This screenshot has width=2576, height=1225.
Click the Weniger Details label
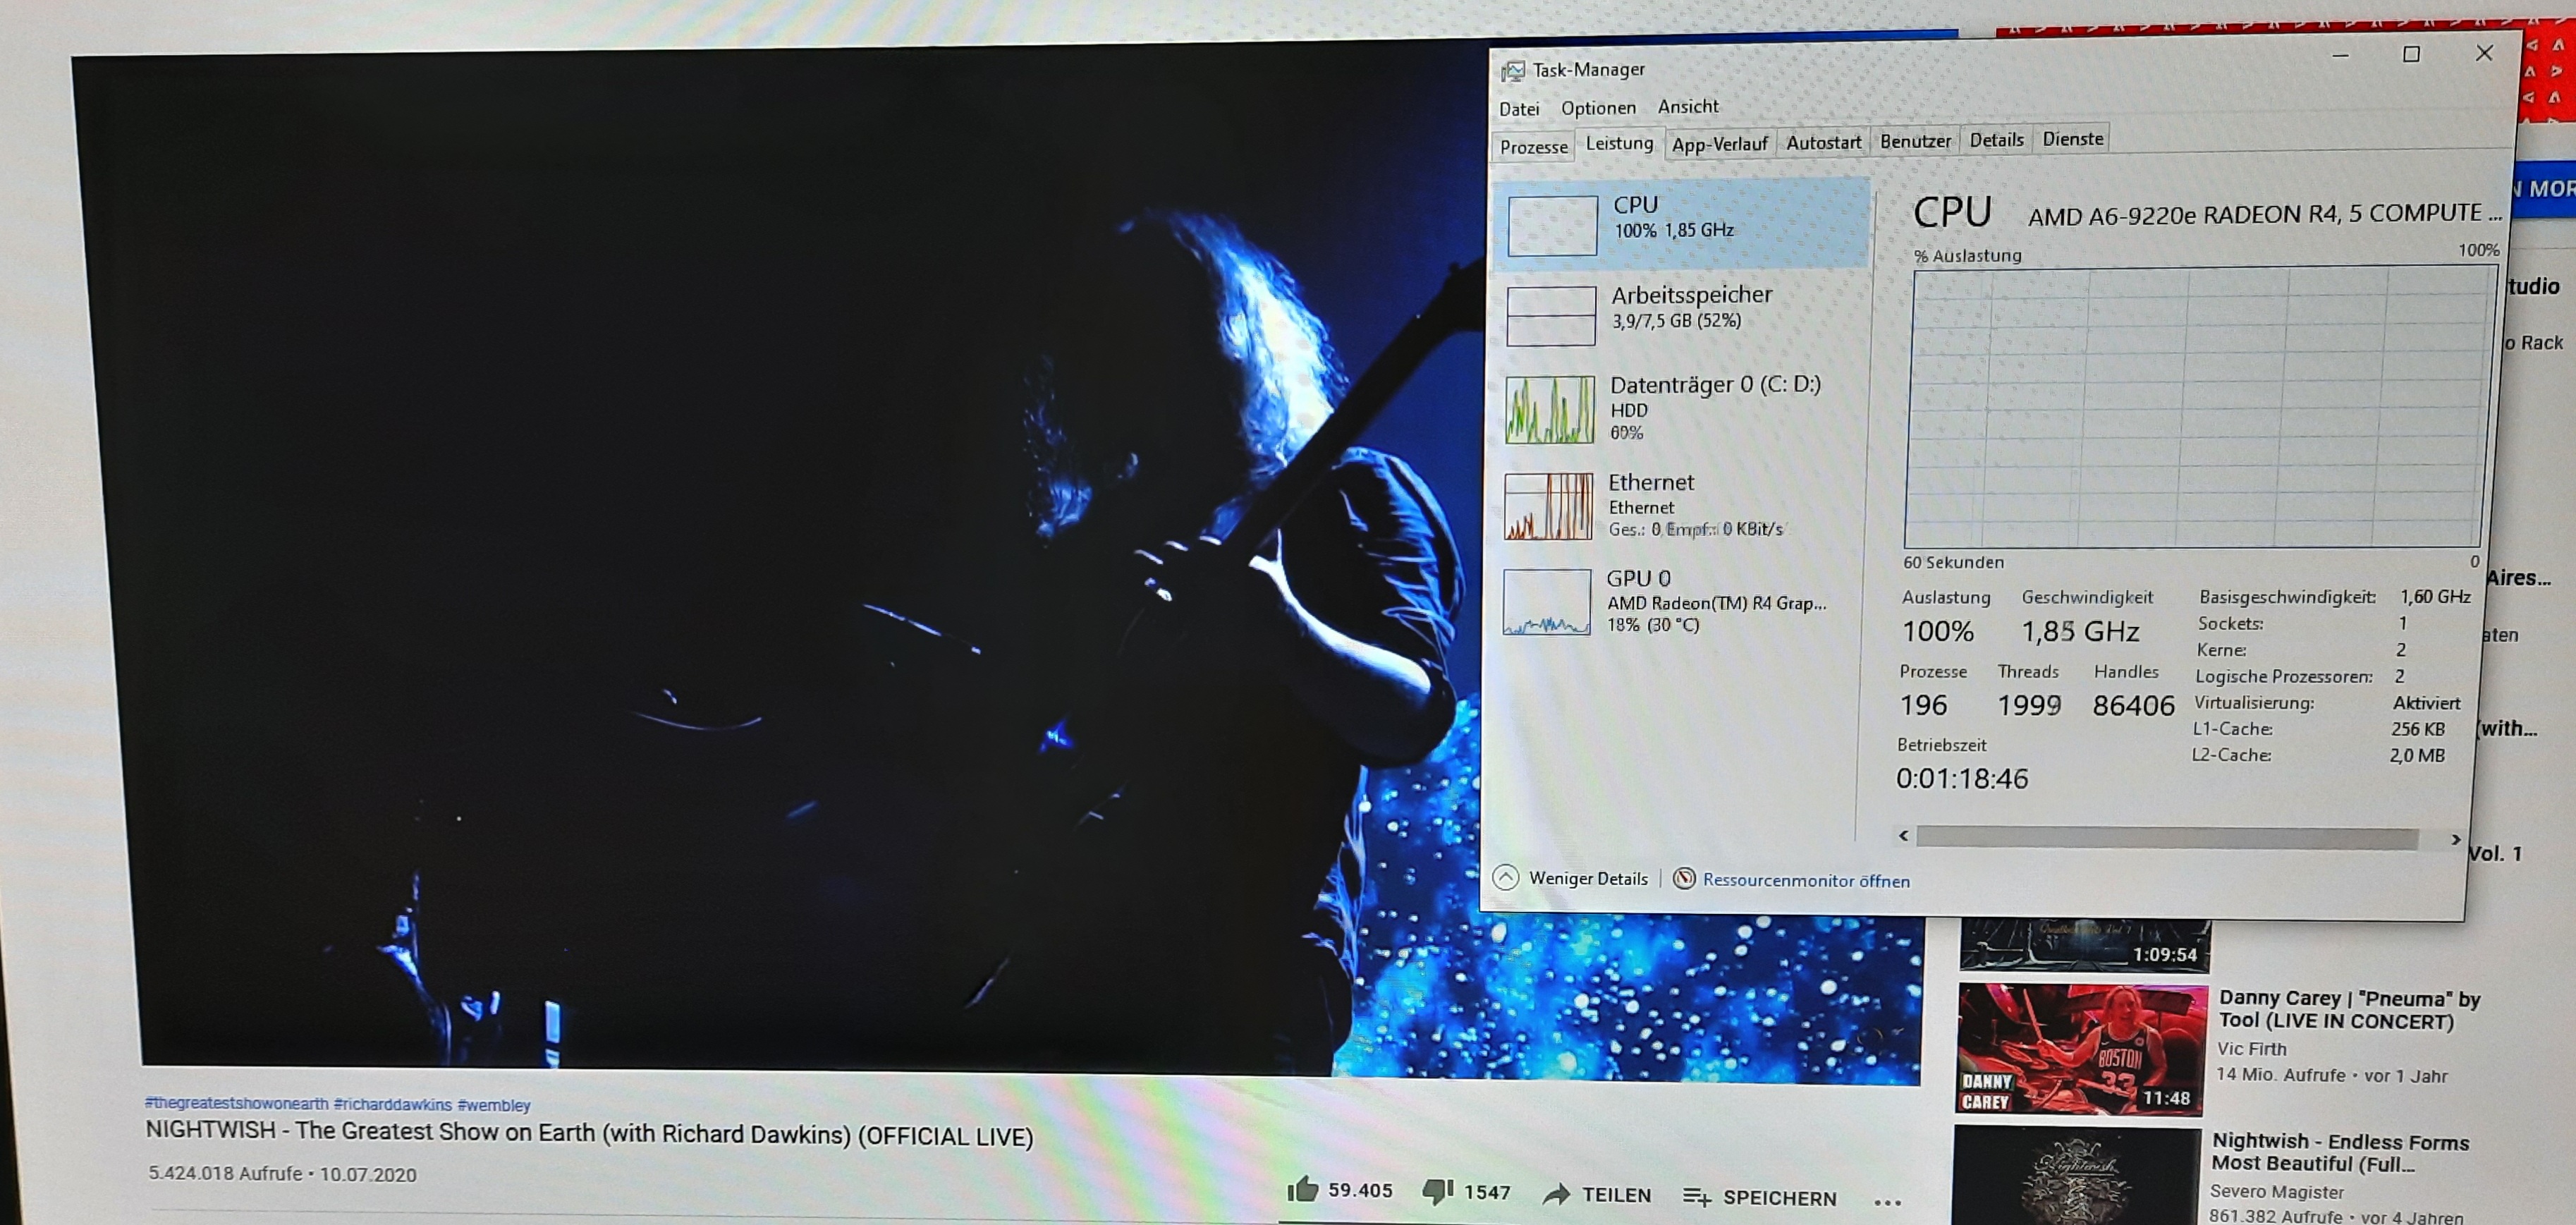click(1588, 878)
